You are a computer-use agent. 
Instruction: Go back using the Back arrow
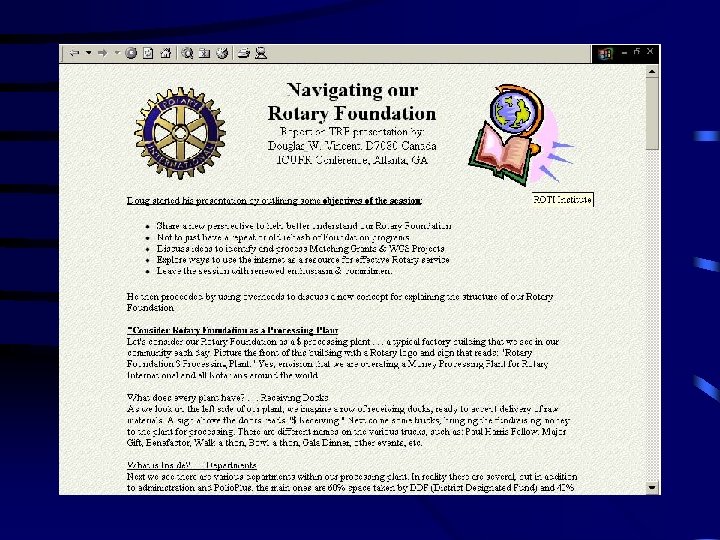coord(74,53)
